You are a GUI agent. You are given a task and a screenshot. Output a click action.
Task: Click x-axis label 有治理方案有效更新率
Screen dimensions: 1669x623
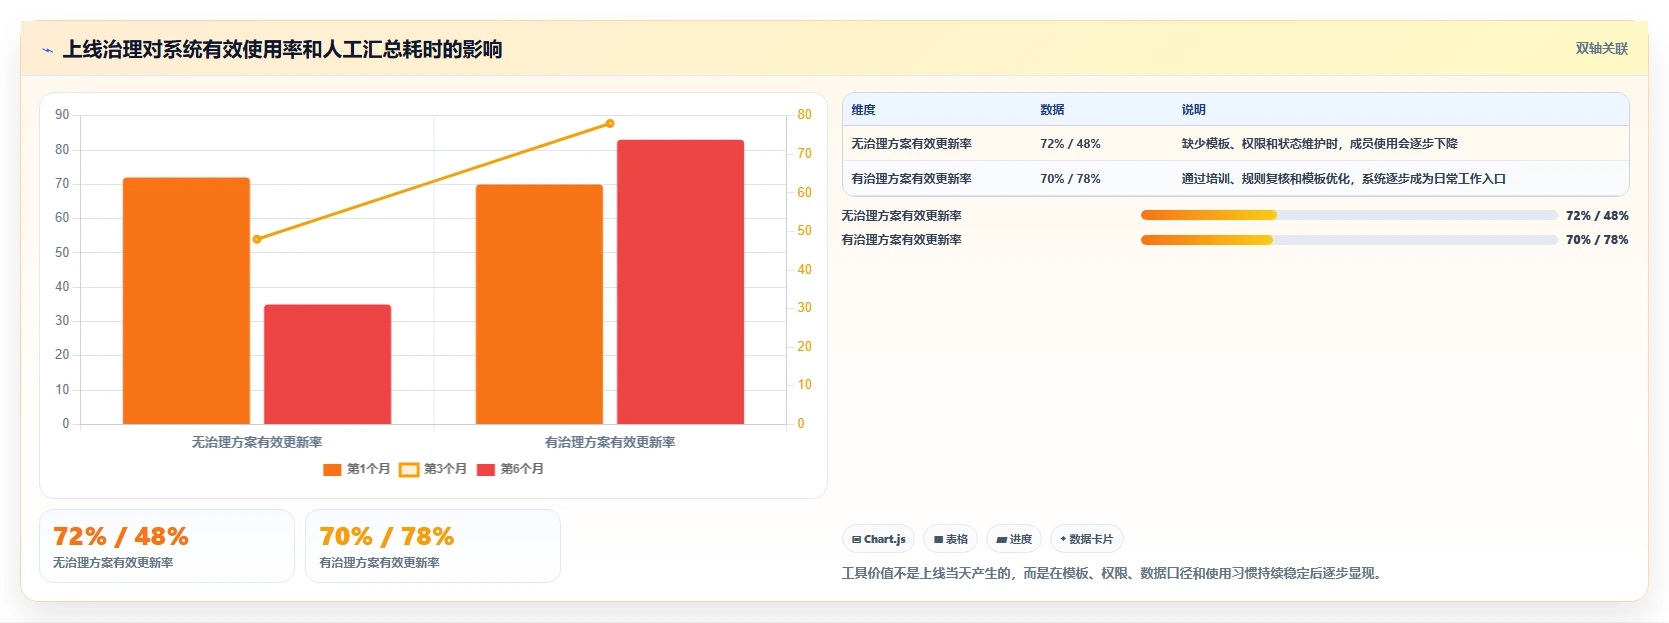[610, 442]
